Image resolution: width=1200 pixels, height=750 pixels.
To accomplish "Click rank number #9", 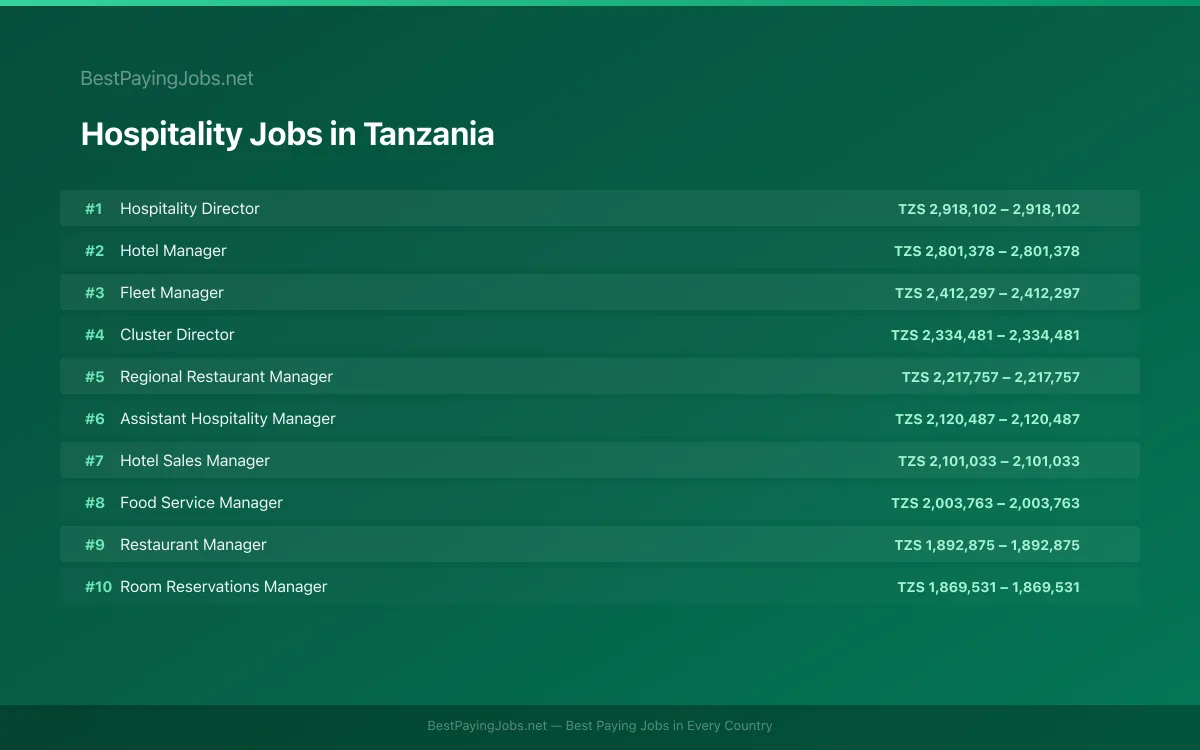I will (x=94, y=545).
